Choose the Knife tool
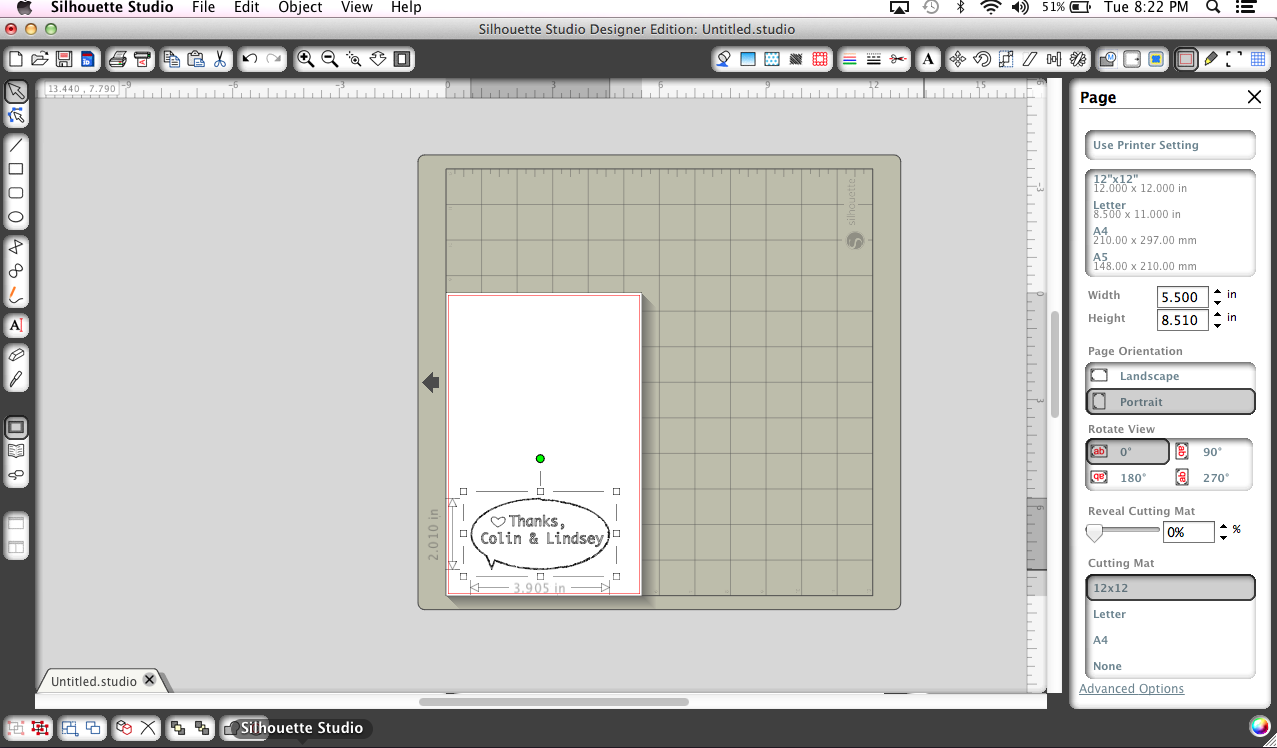The width and height of the screenshot is (1277, 748). pyautogui.click(x=16, y=379)
